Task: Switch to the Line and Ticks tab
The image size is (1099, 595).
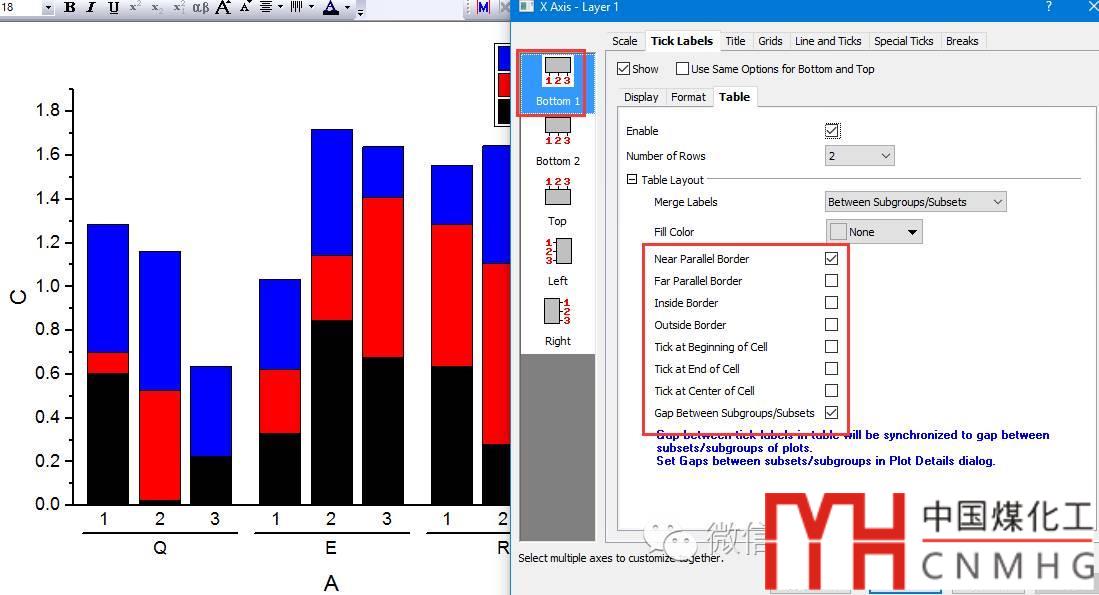Action: pyautogui.click(x=827, y=41)
